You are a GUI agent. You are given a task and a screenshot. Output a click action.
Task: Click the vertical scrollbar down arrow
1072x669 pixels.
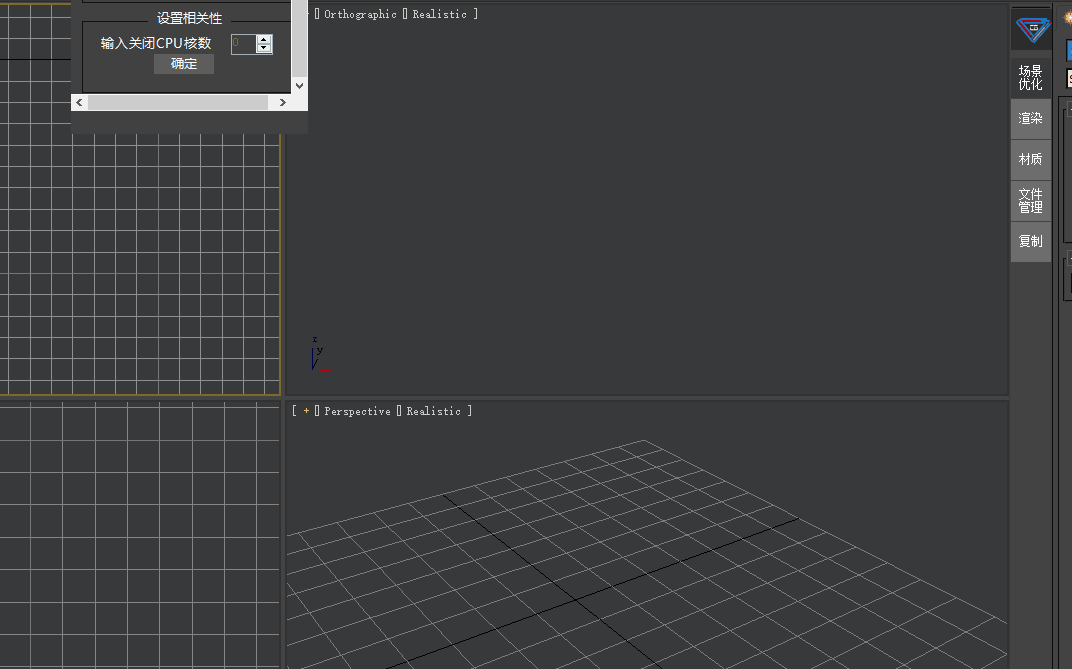pos(300,87)
